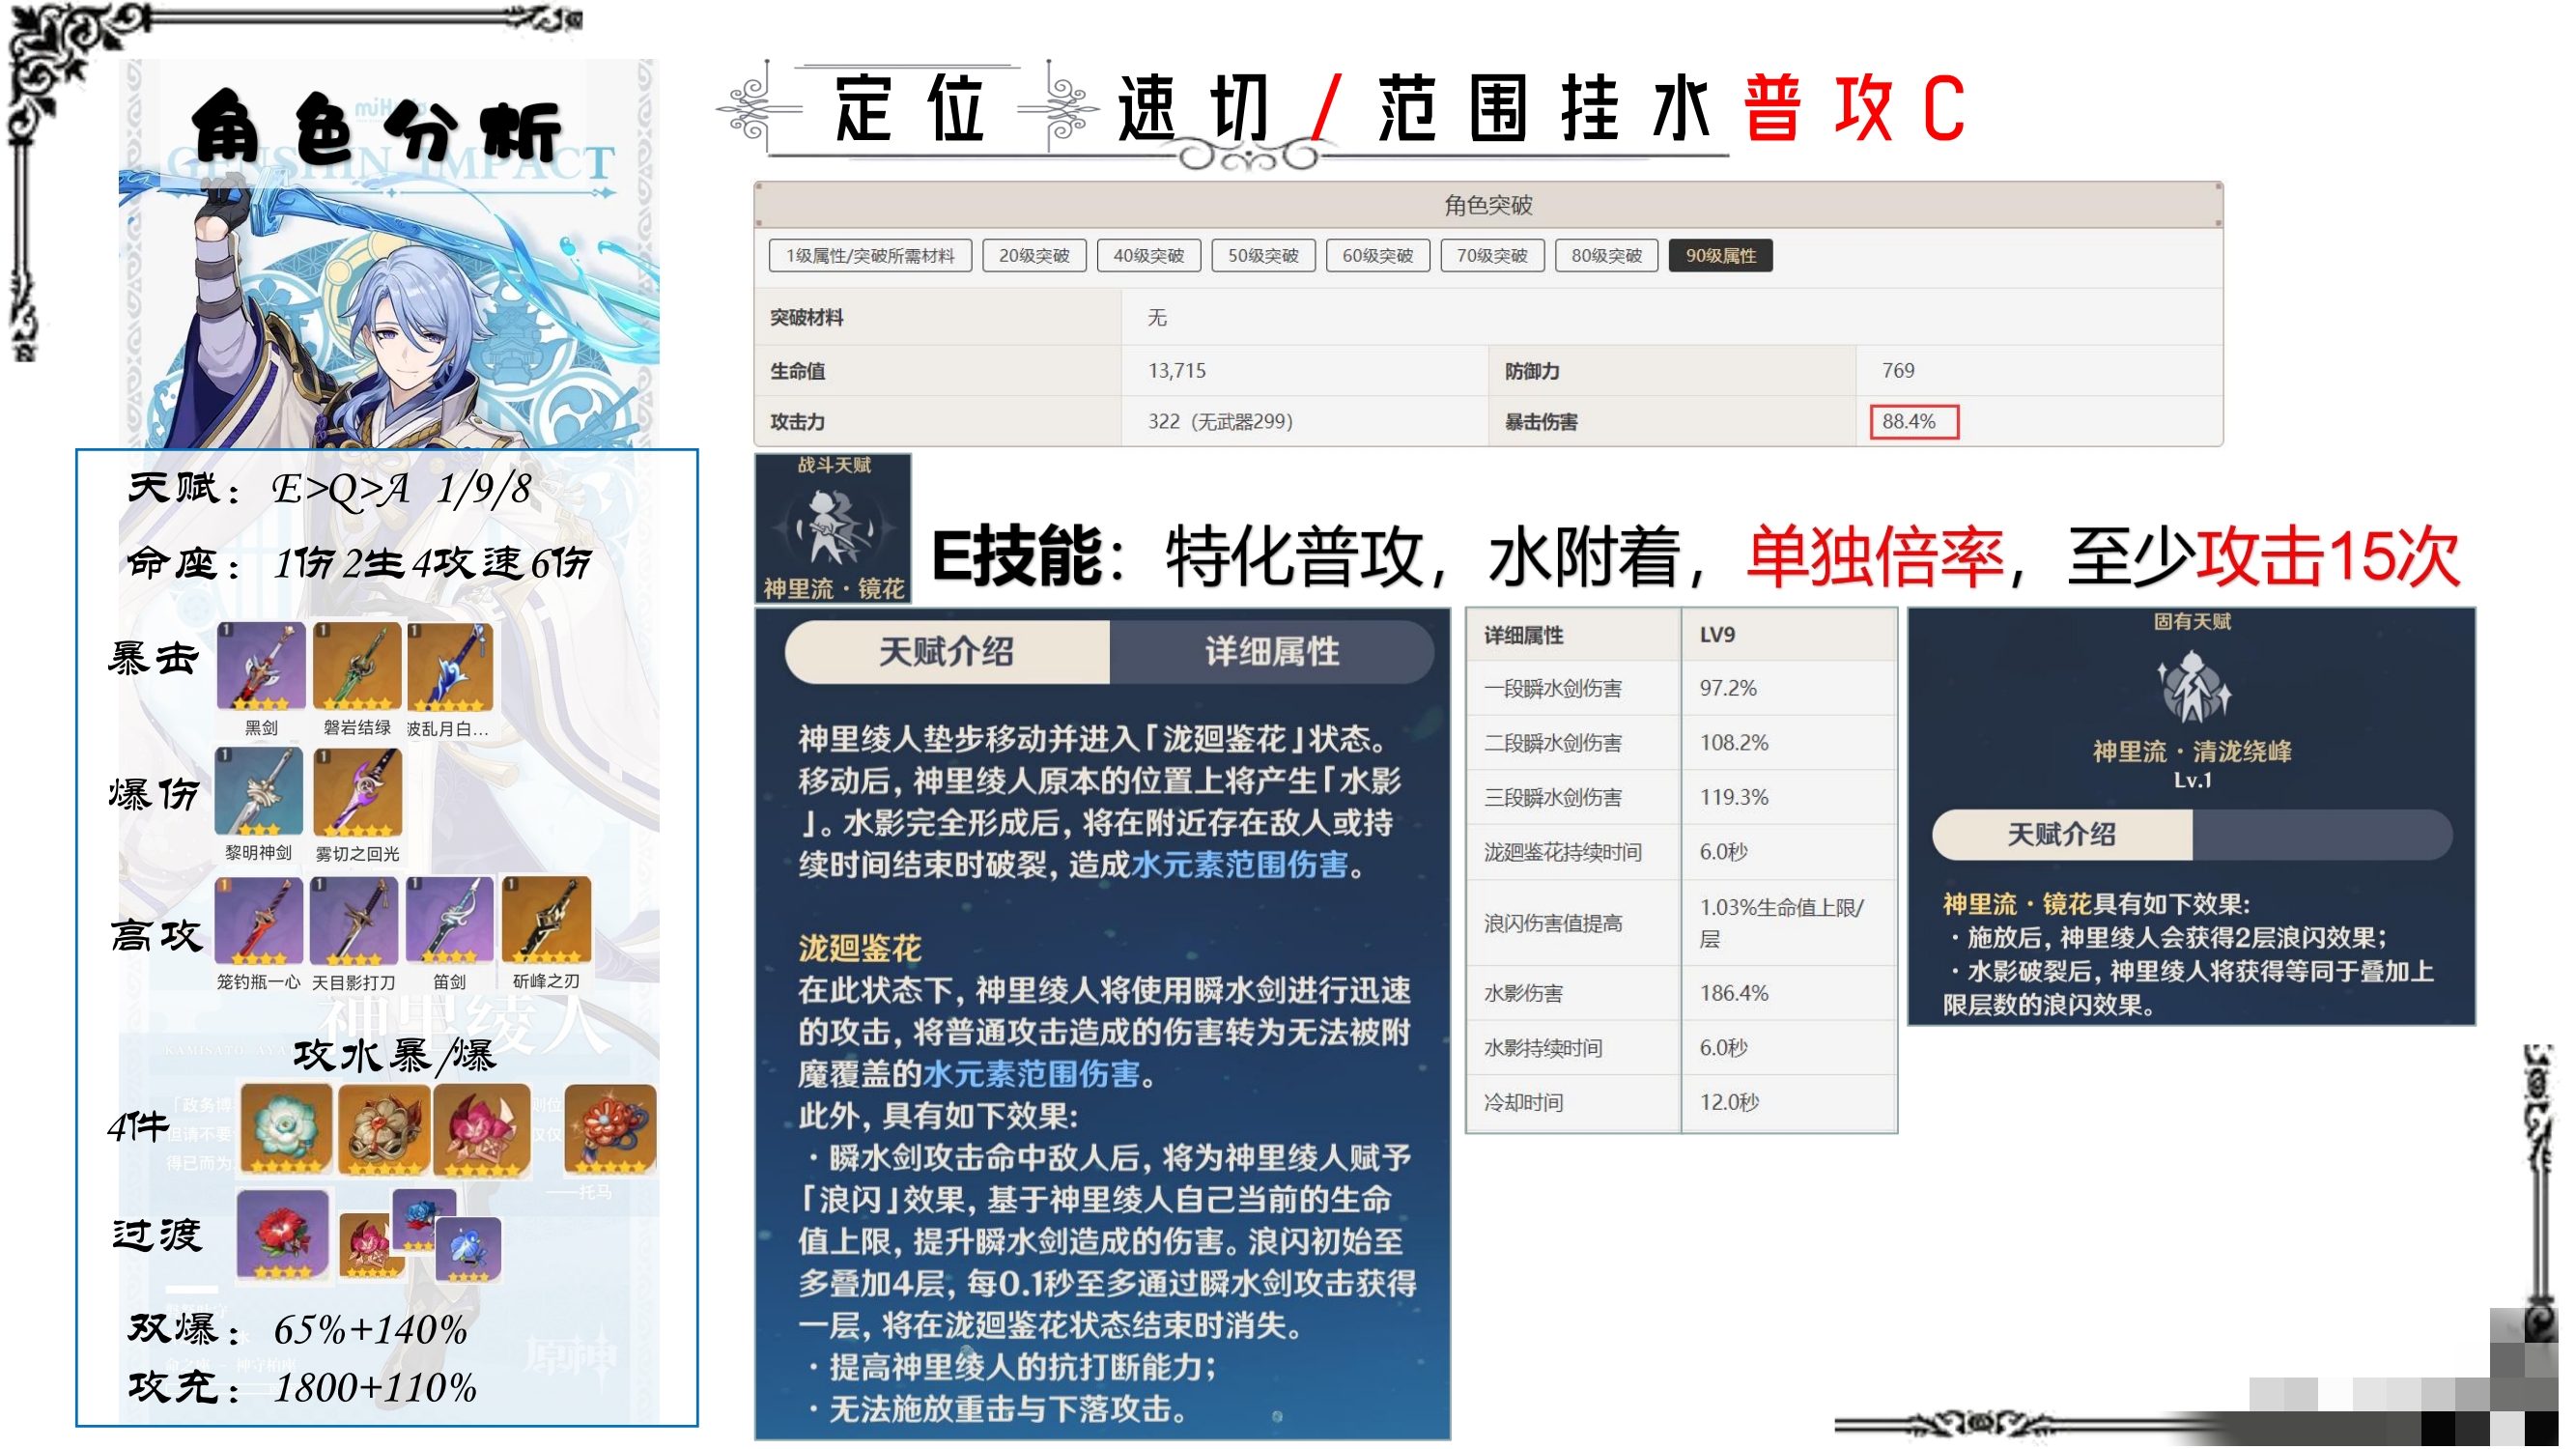Click the 角色分析 title
This screenshot has height=1449, width=2576.
coord(376,128)
